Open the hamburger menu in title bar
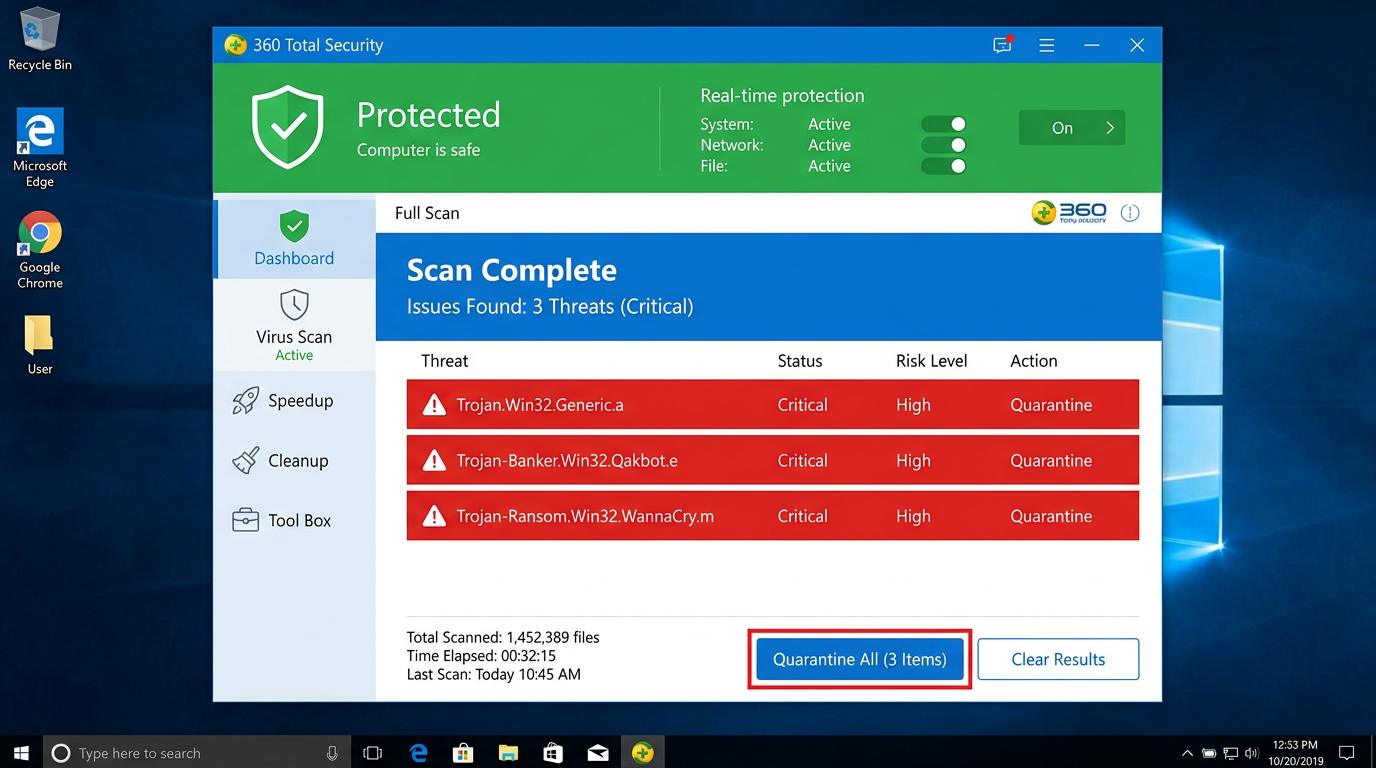This screenshot has height=768, width=1376. coord(1047,45)
